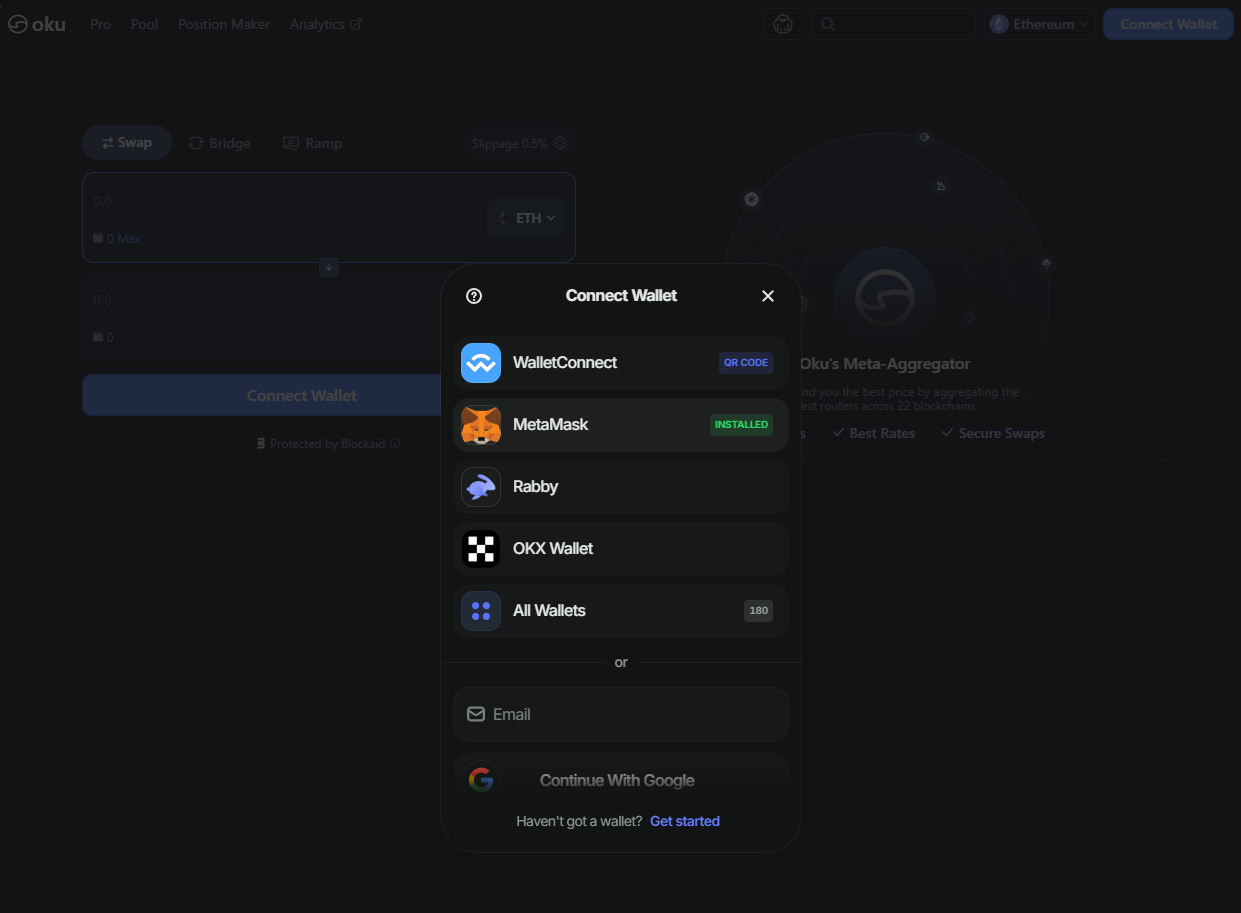
Task: Click the email envelope icon
Action: click(x=476, y=714)
